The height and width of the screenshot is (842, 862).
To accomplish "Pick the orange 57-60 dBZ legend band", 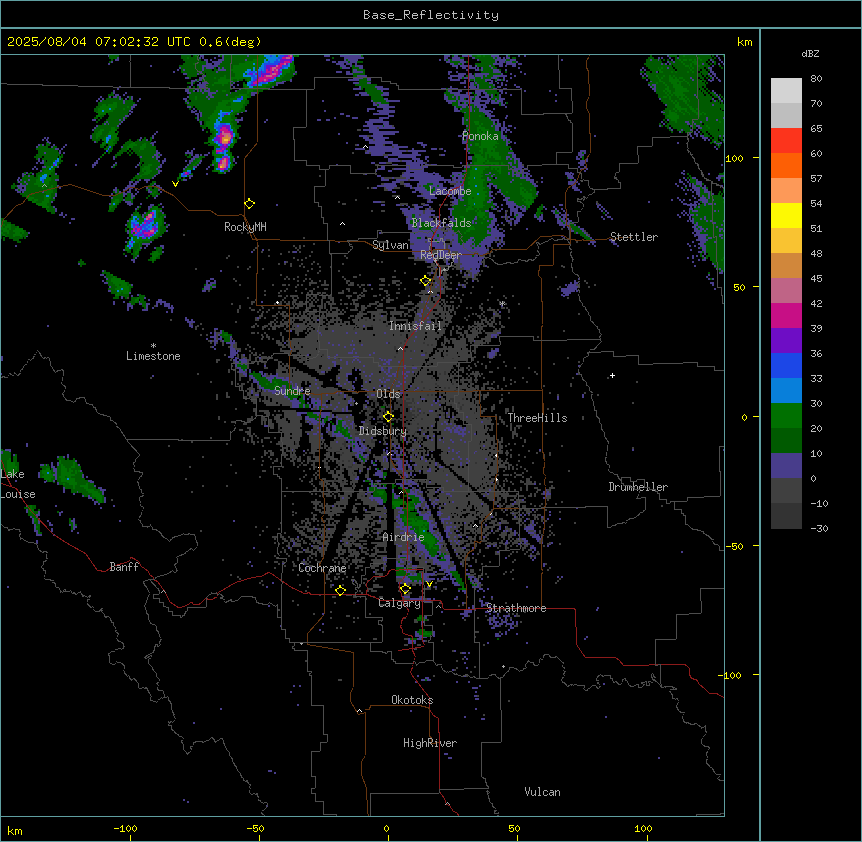I will (x=786, y=166).
